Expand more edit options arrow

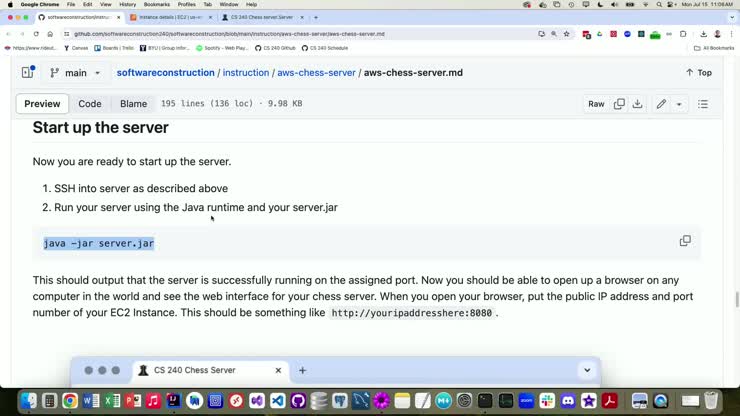pos(679,104)
